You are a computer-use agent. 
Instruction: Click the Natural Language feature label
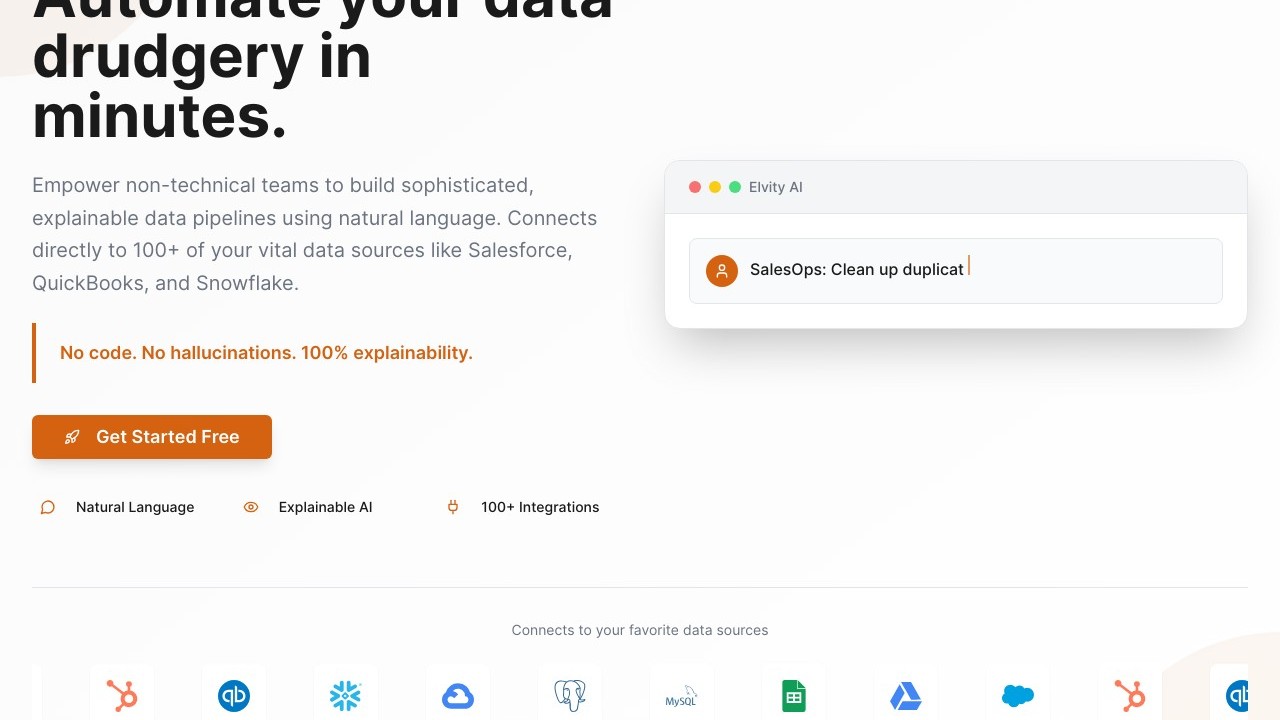pyautogui.click(x=135, y=507)
